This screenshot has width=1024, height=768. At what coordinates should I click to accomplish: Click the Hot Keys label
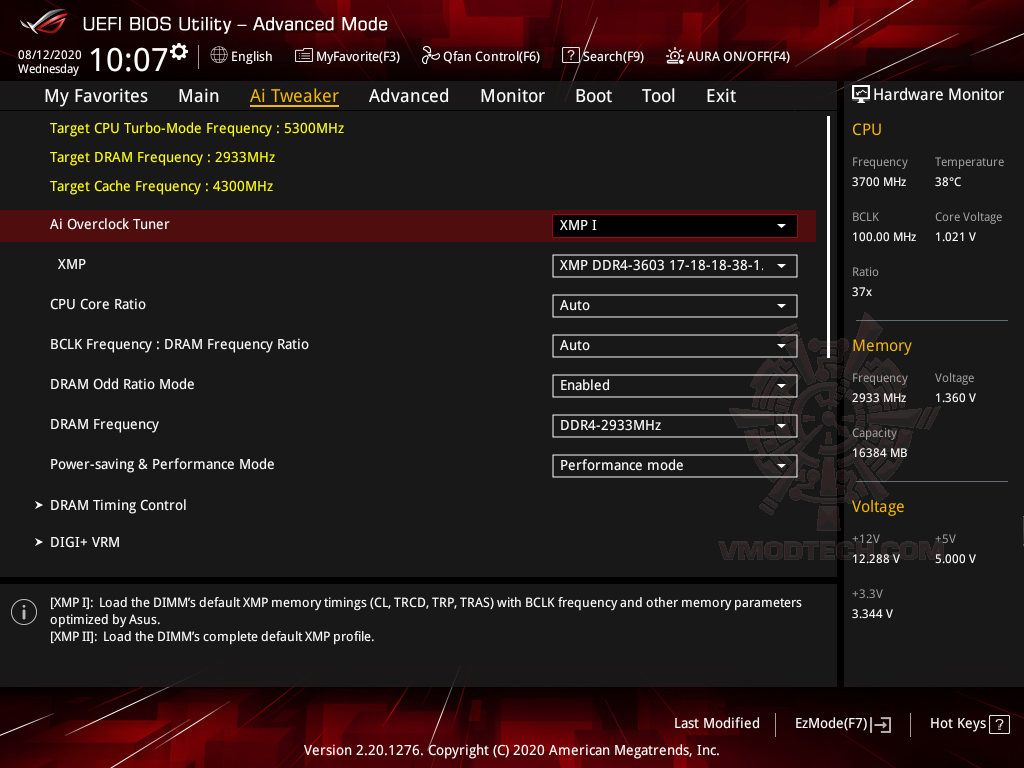point(957,724)
